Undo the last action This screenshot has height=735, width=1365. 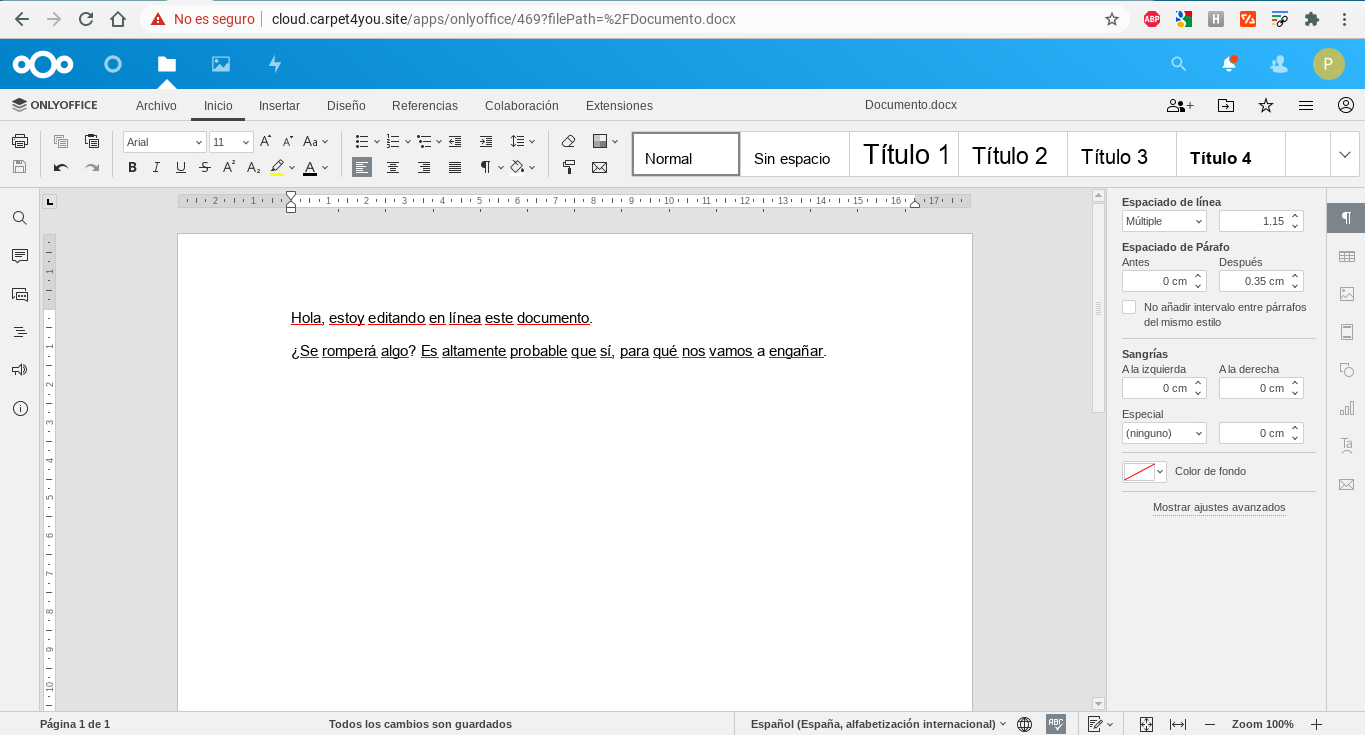[x=61, y=167]
